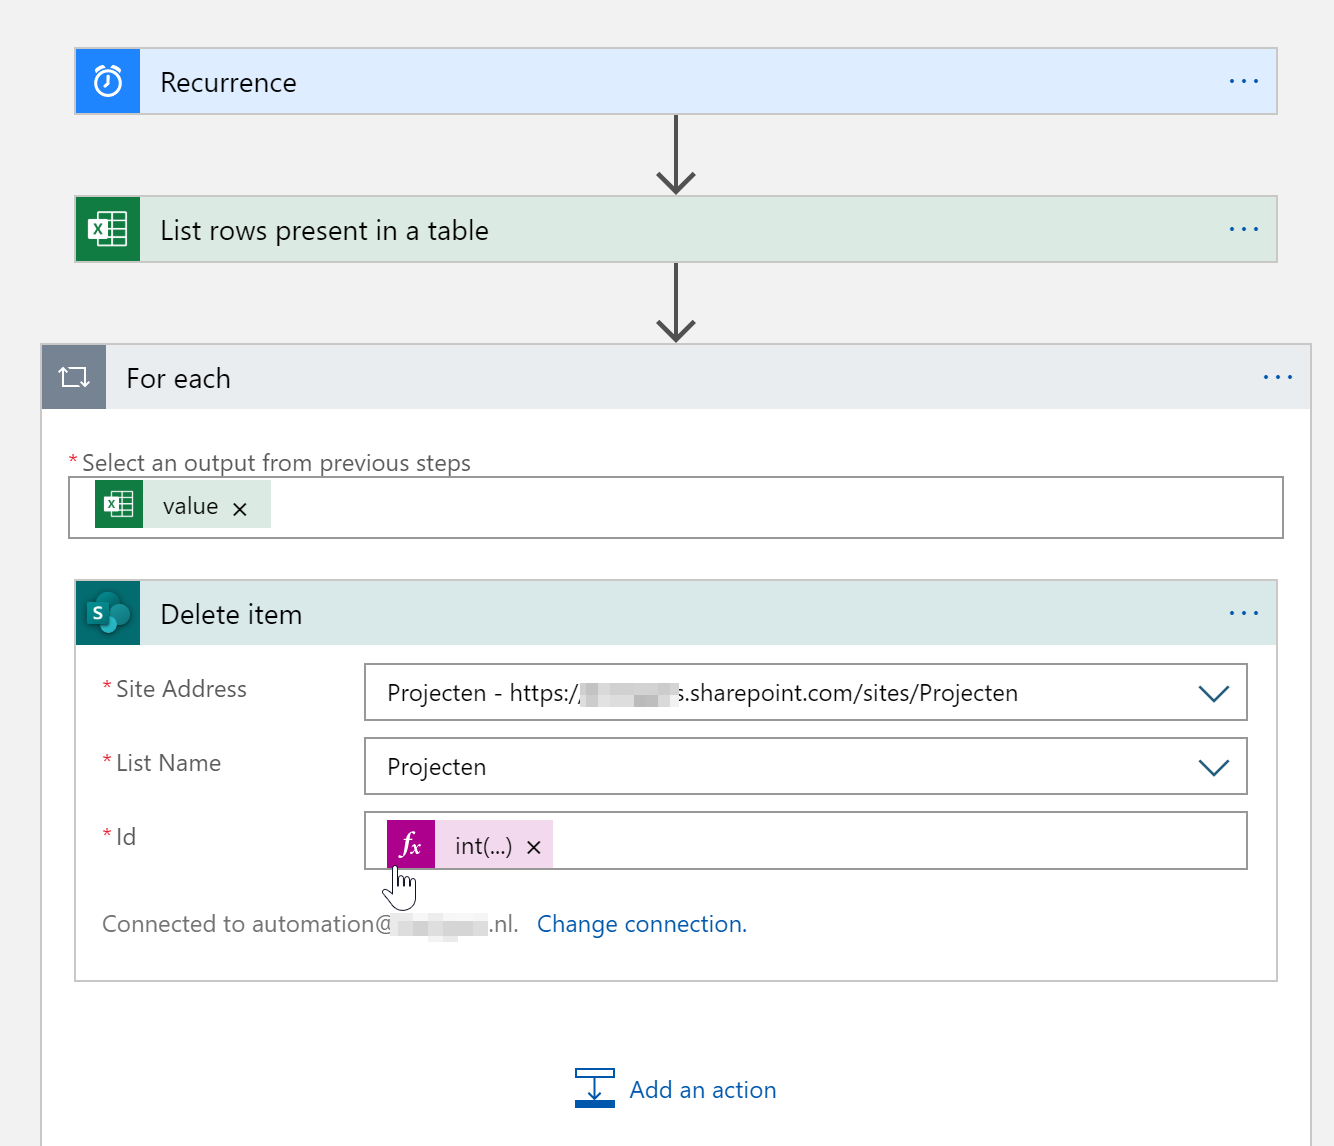The width and height of the screenshot is (1334, 1146).
Task: Click the List Name label
Action: click(x=168, y=763)
